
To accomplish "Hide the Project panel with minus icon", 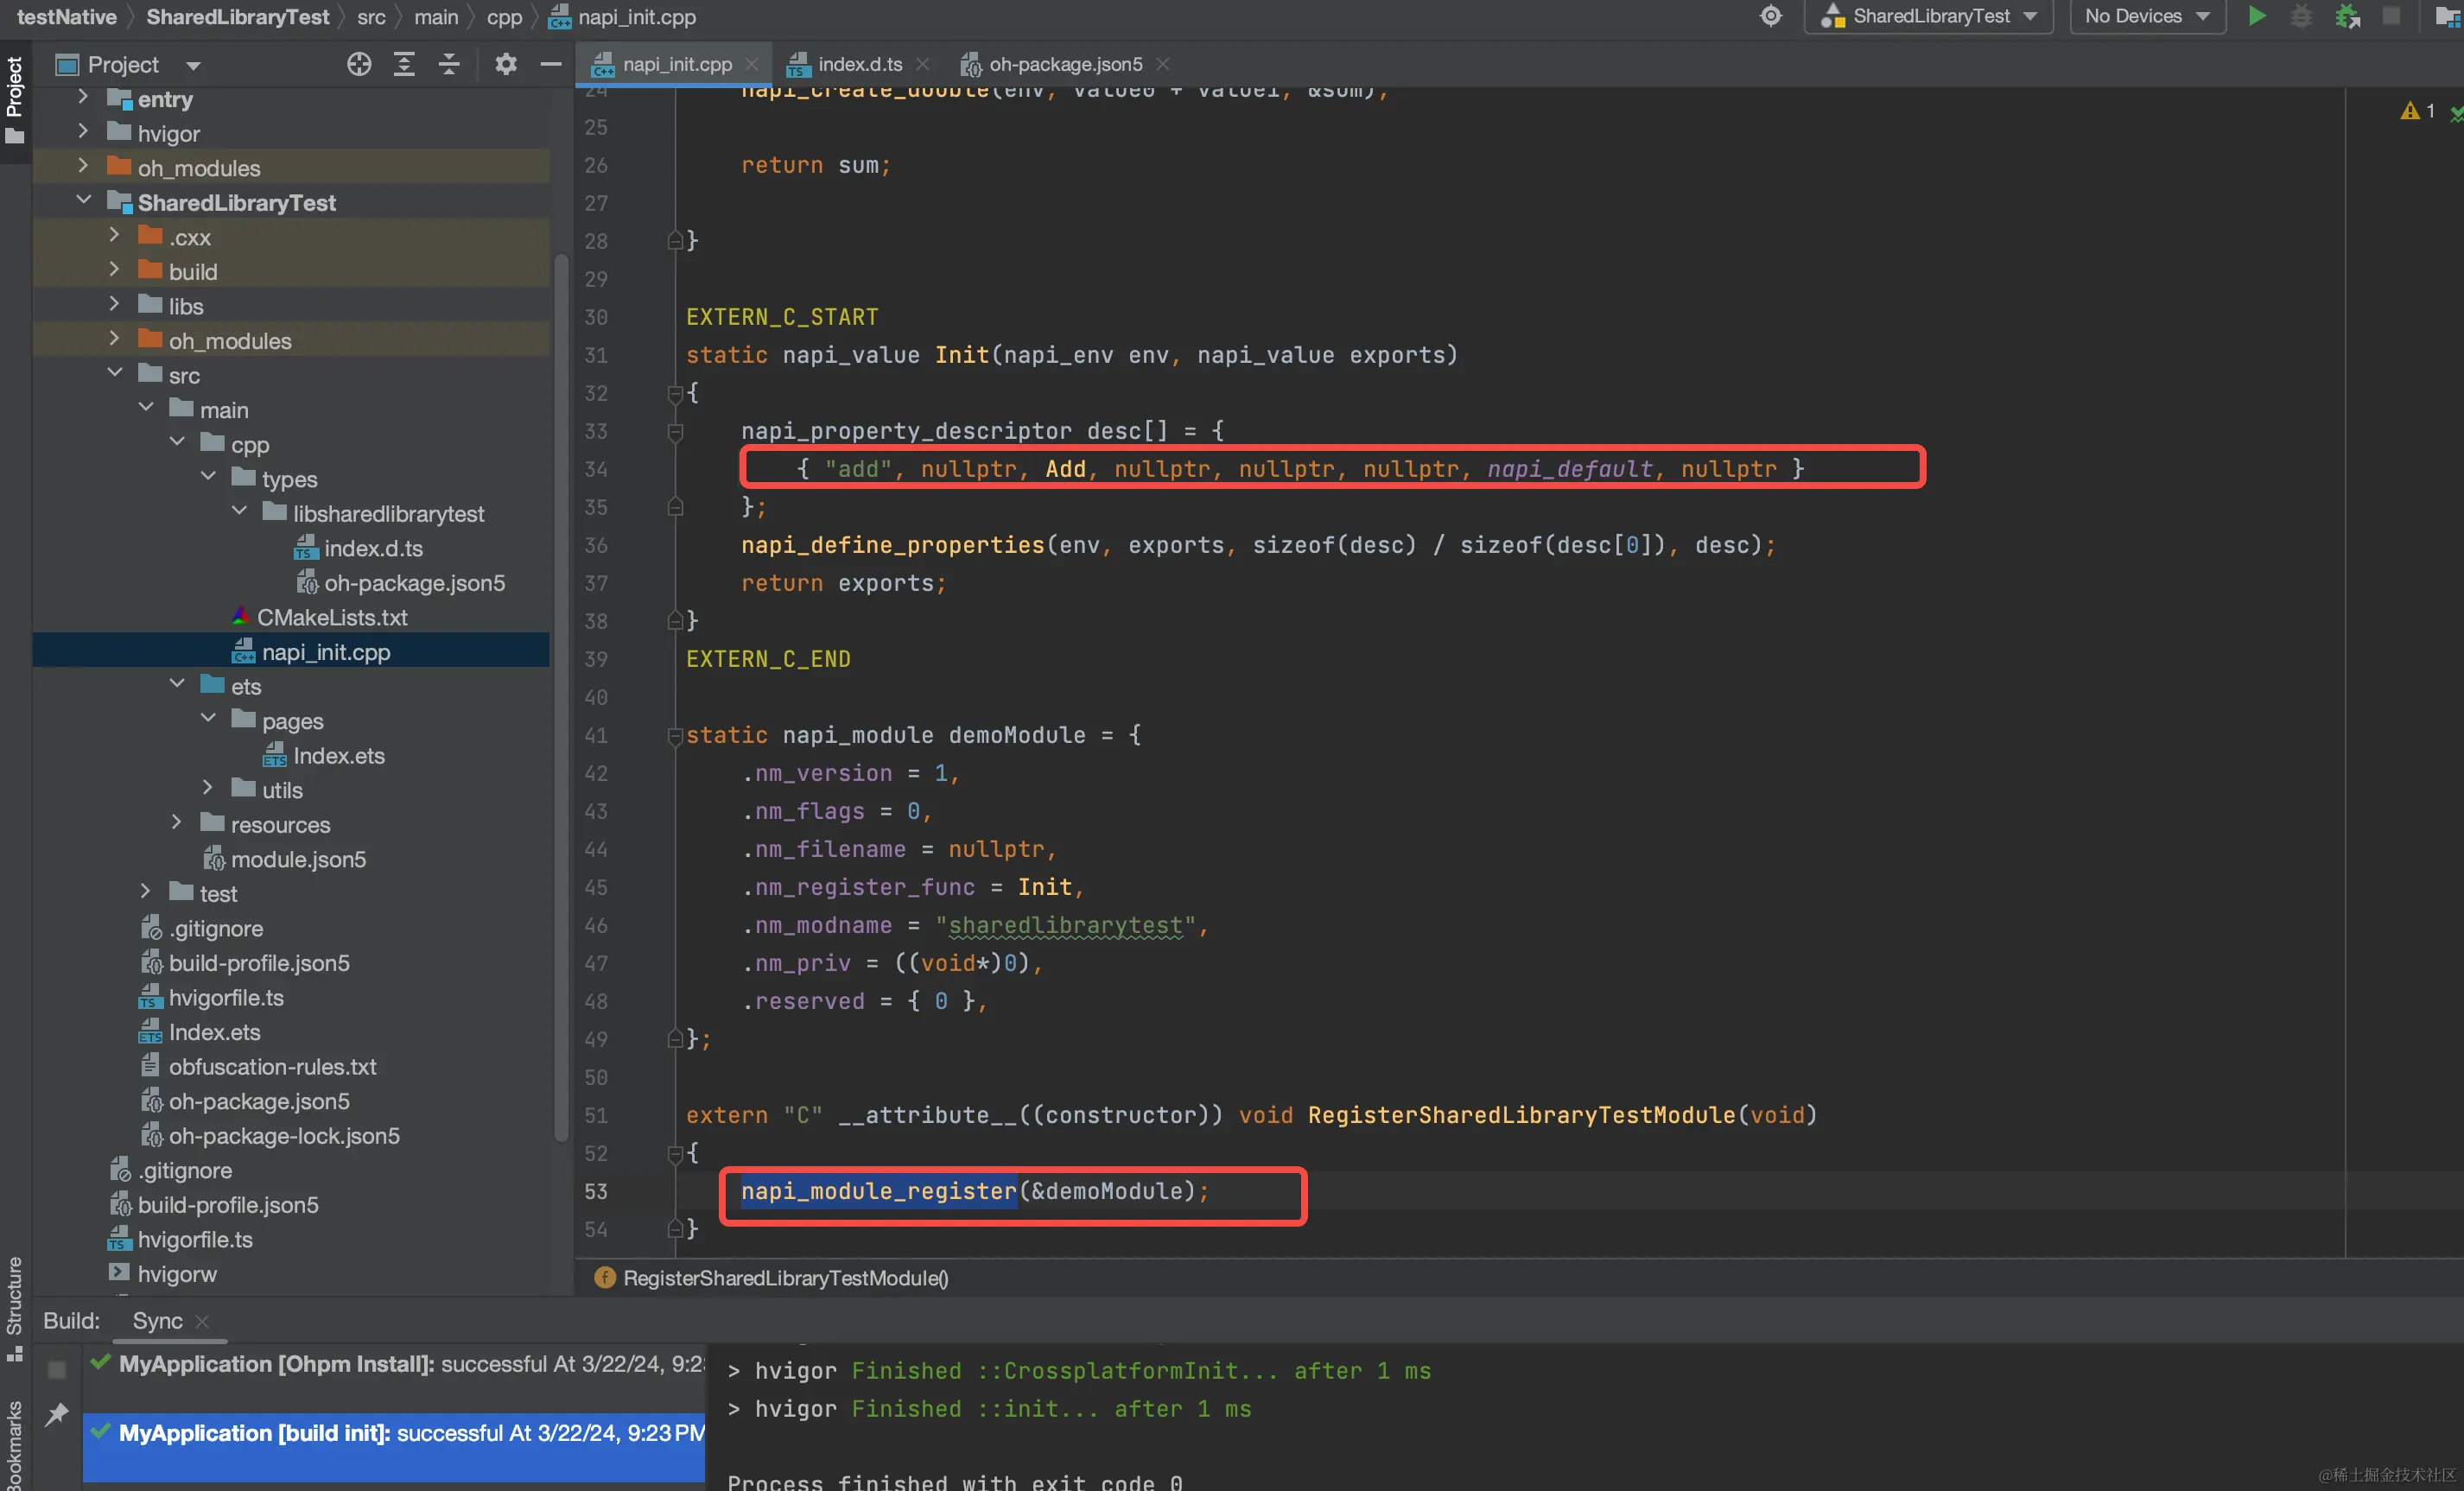I will point(551,65).
